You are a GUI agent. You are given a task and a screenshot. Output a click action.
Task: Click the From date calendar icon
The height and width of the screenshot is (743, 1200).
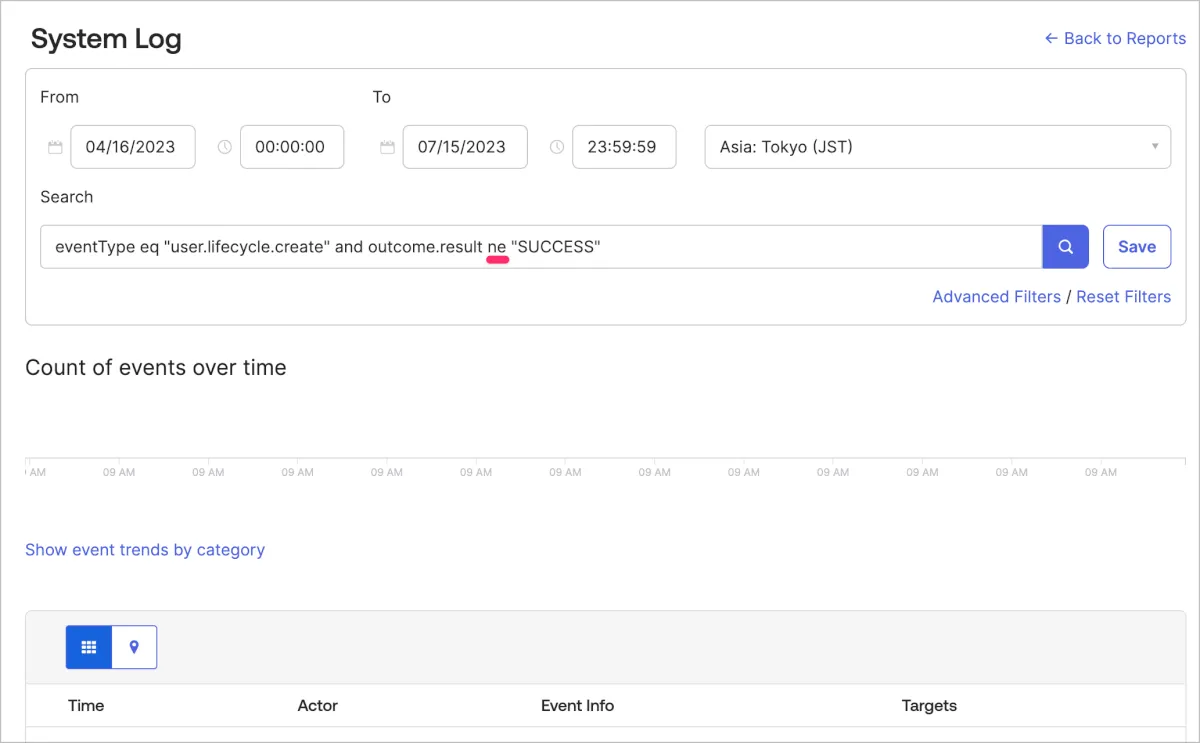(55, 147)
